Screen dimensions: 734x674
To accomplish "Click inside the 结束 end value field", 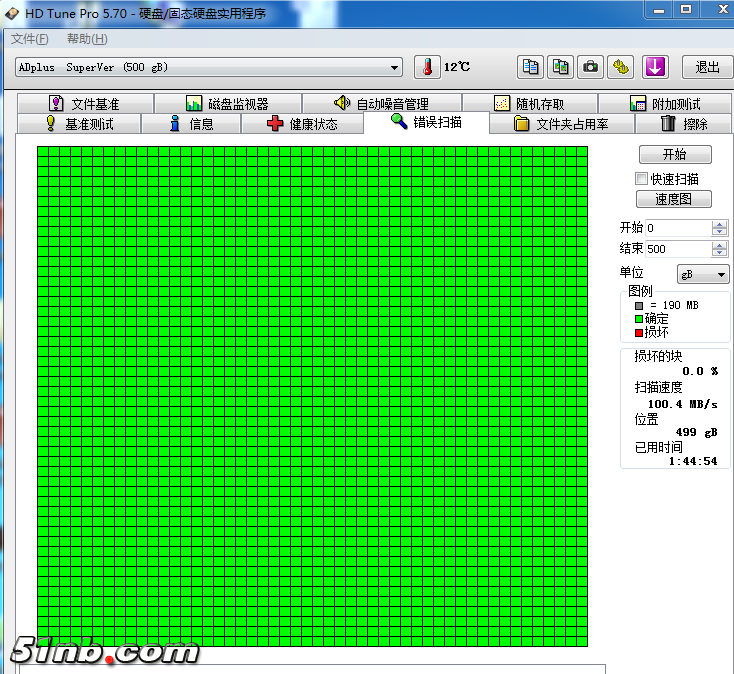I will 677,249.
